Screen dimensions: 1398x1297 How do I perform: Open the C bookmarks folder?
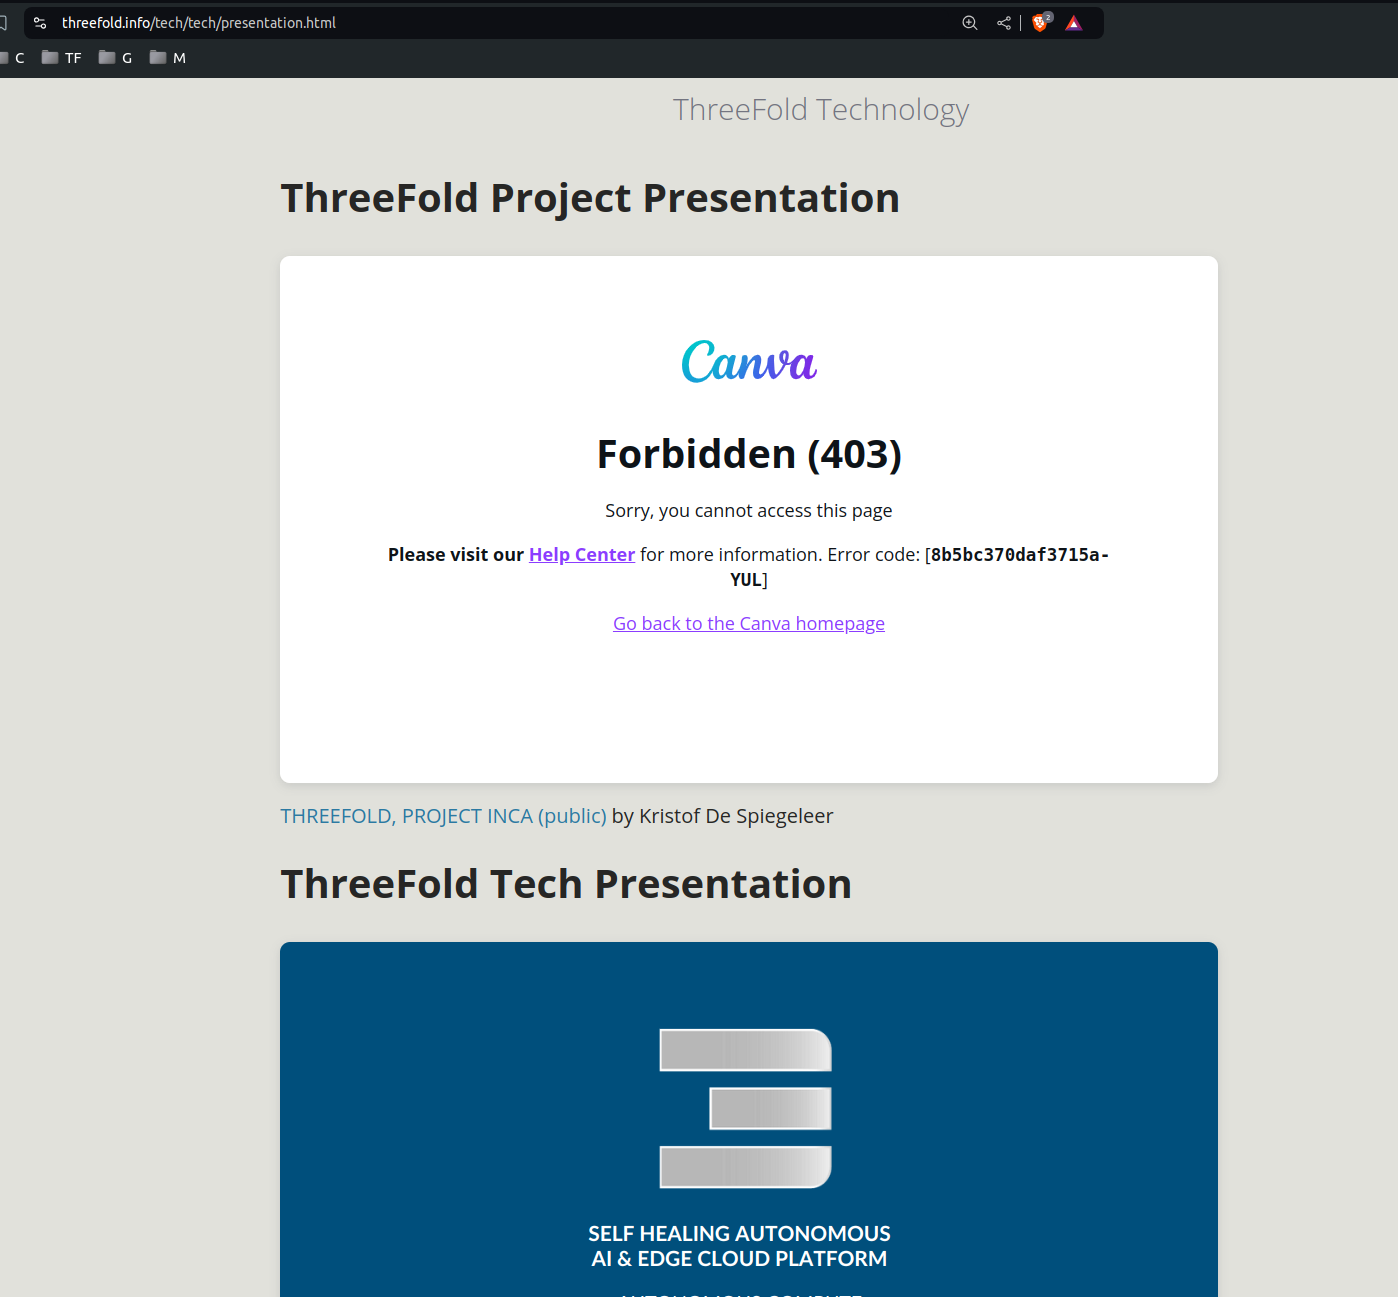(12, 58)
